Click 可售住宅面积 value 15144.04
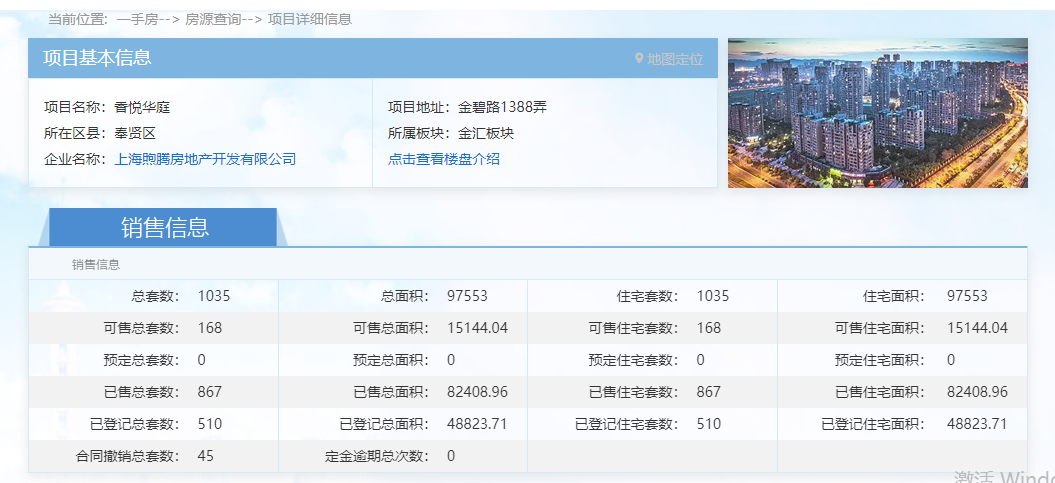Screen dimensions: 1055x483 click(977, 328)
